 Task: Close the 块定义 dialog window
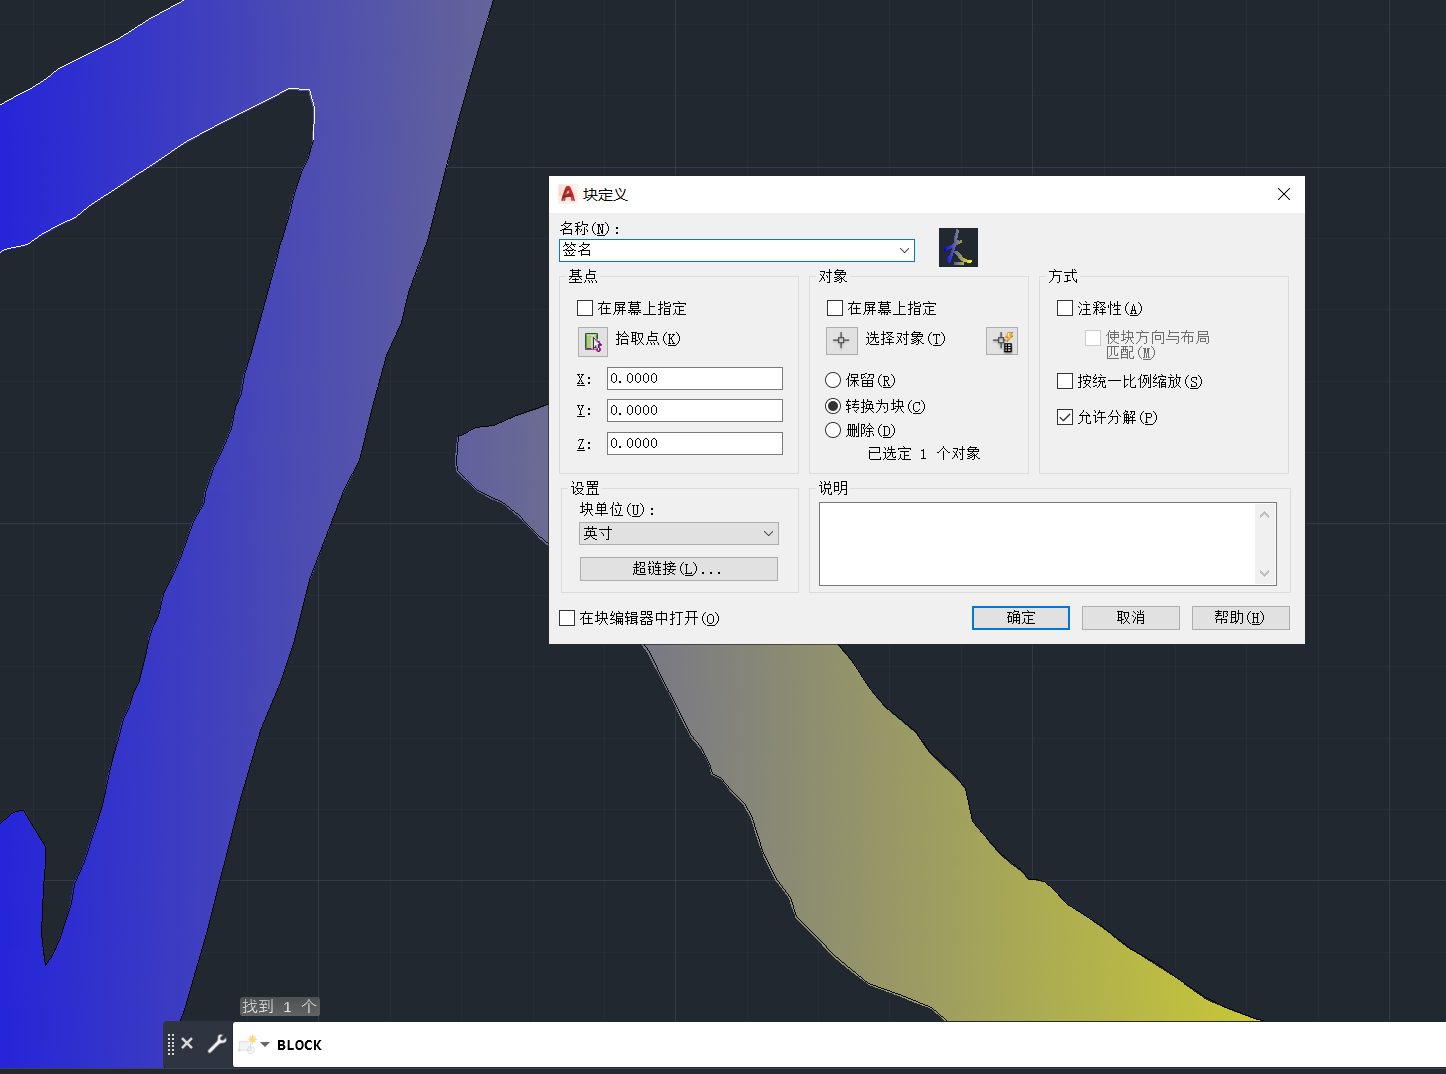click(1284, 194)
